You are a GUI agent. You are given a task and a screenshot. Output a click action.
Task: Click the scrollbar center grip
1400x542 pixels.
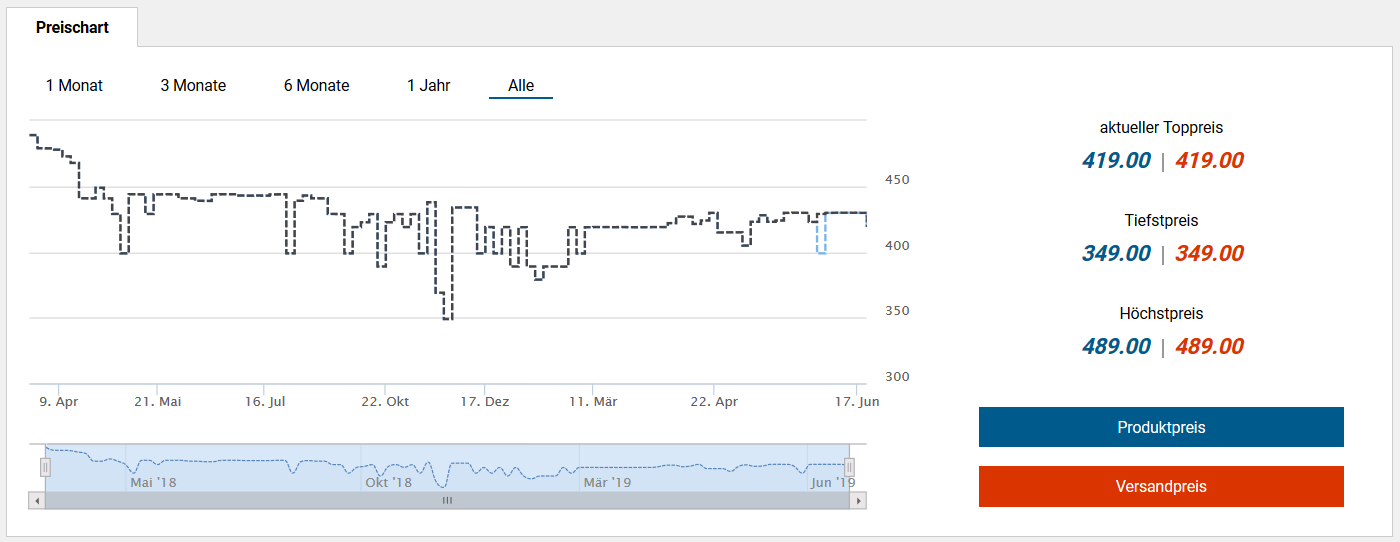pyautogui.click(x=447, y=500)
